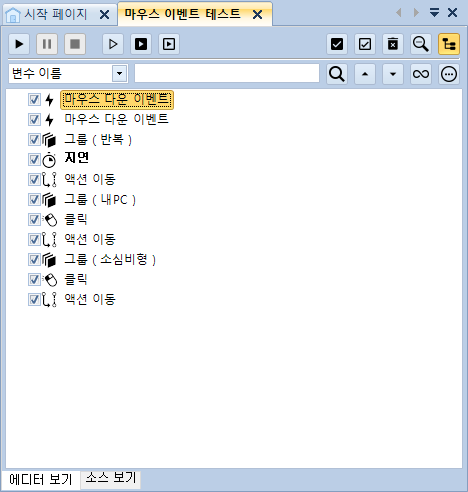The image size is (468, 492).
Task: Click the Stop square button
Action: click(x=75, y=44)
